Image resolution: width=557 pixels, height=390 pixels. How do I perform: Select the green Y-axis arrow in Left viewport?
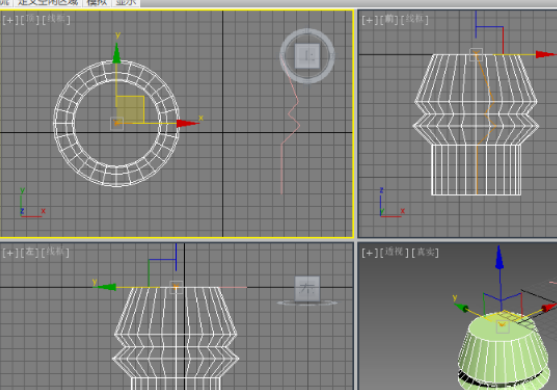pos(106,287)
